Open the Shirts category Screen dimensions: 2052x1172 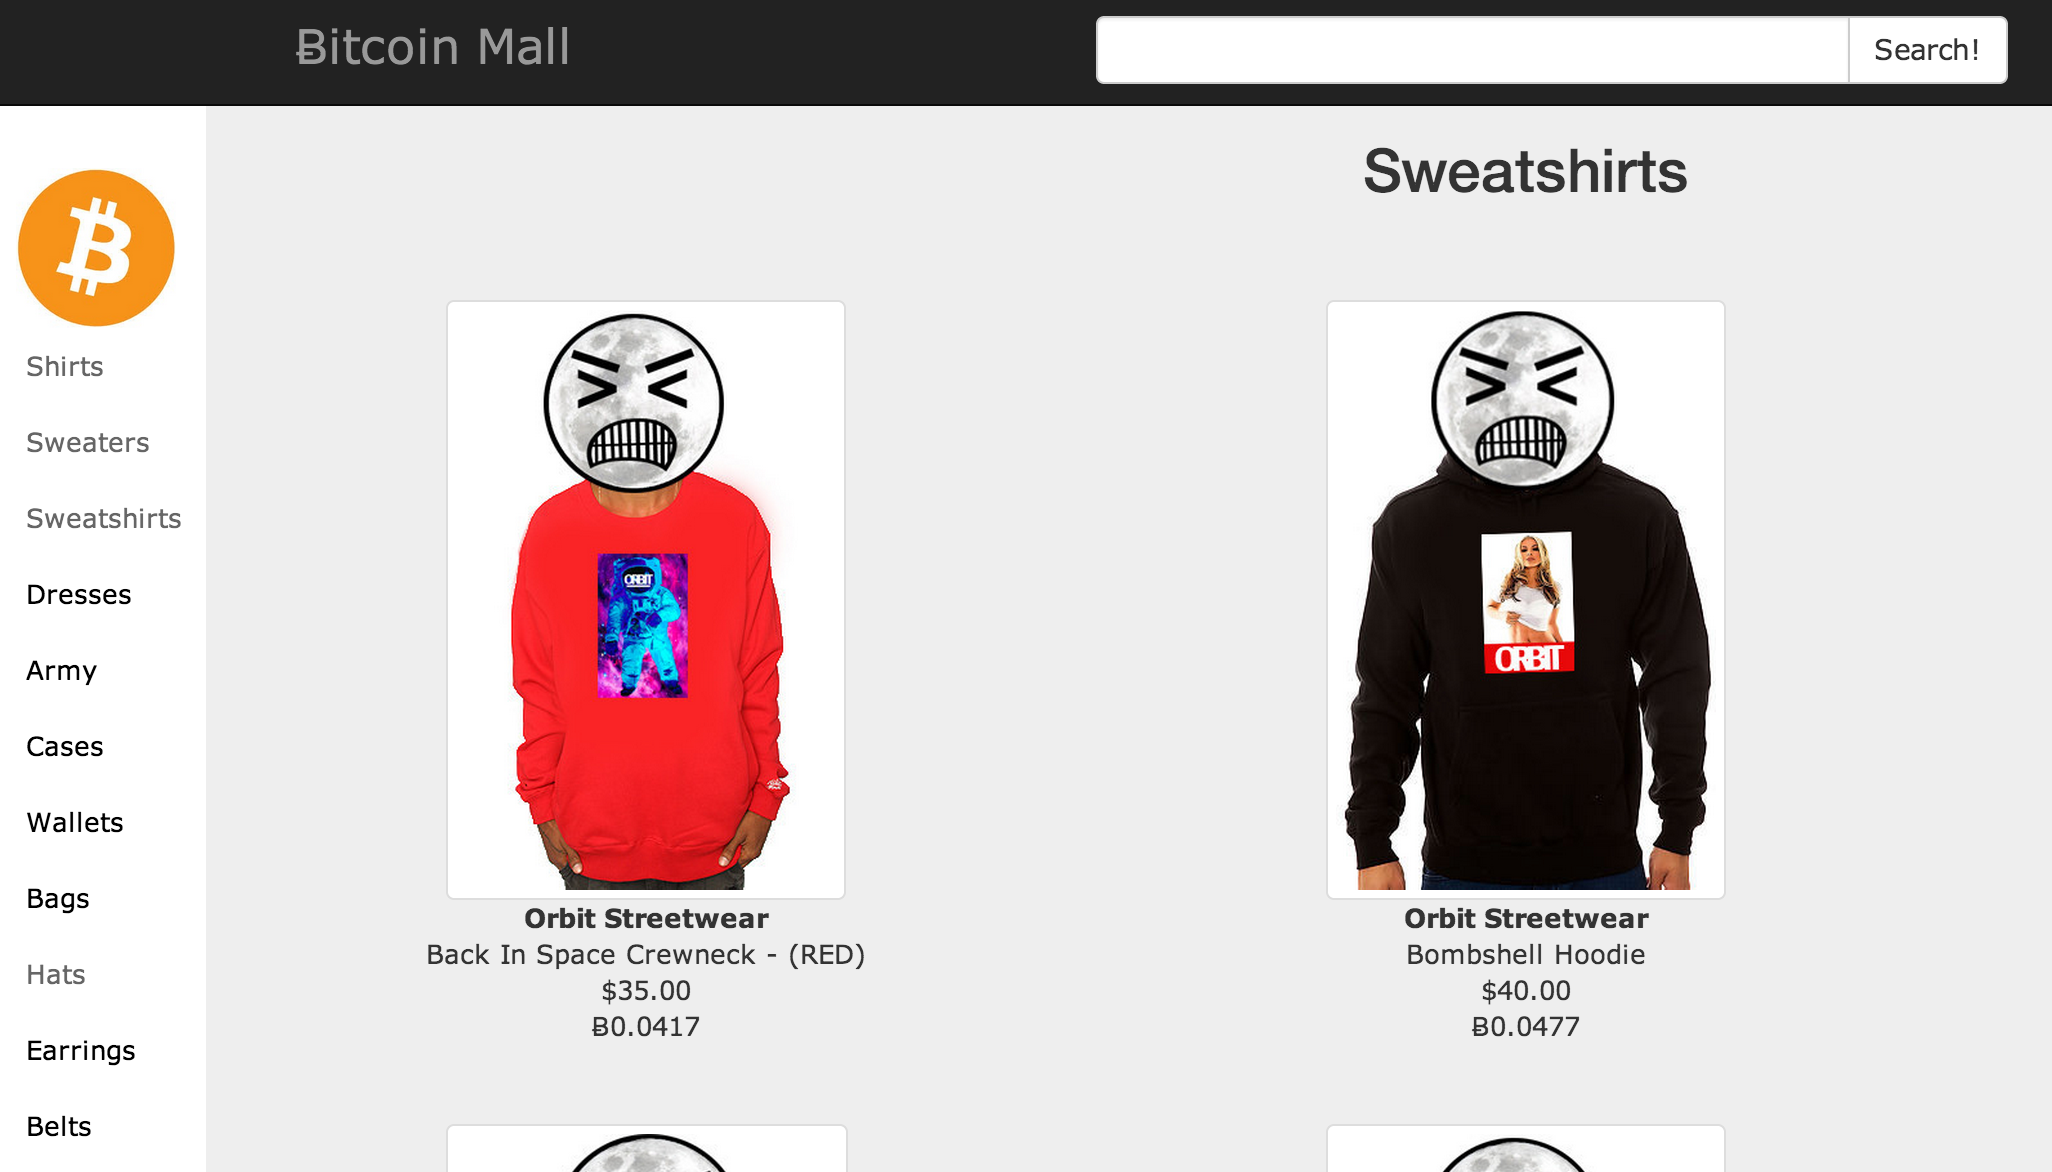point(65,367)
